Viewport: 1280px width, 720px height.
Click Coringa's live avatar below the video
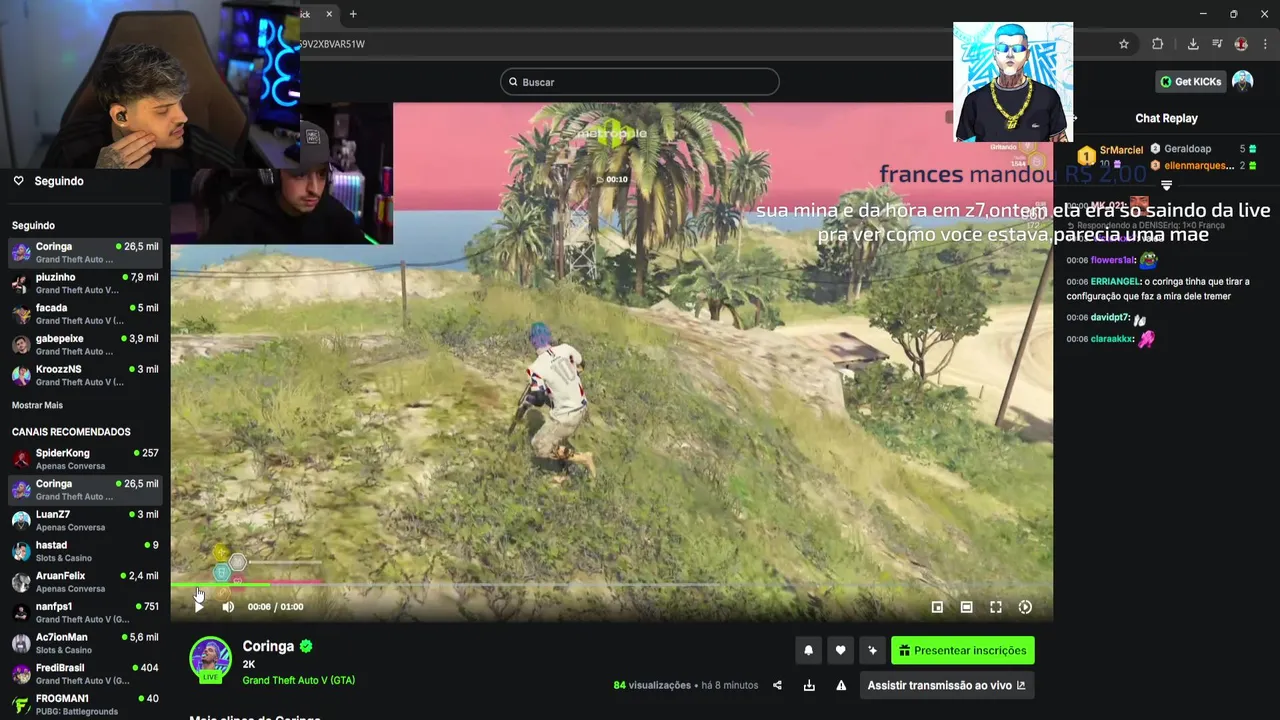pyautogui.click(x=210, y=659)
